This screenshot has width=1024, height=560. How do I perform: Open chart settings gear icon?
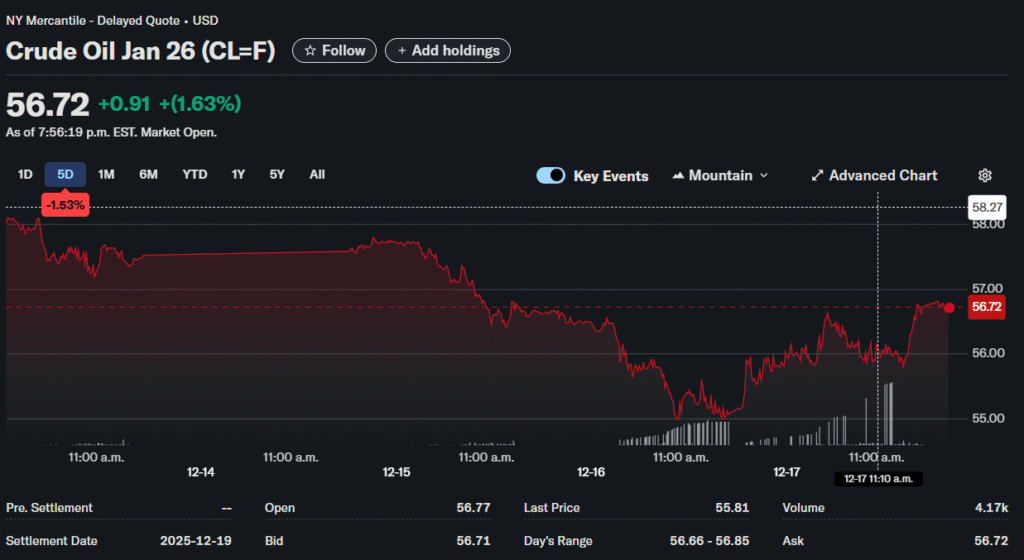(984, 176)
